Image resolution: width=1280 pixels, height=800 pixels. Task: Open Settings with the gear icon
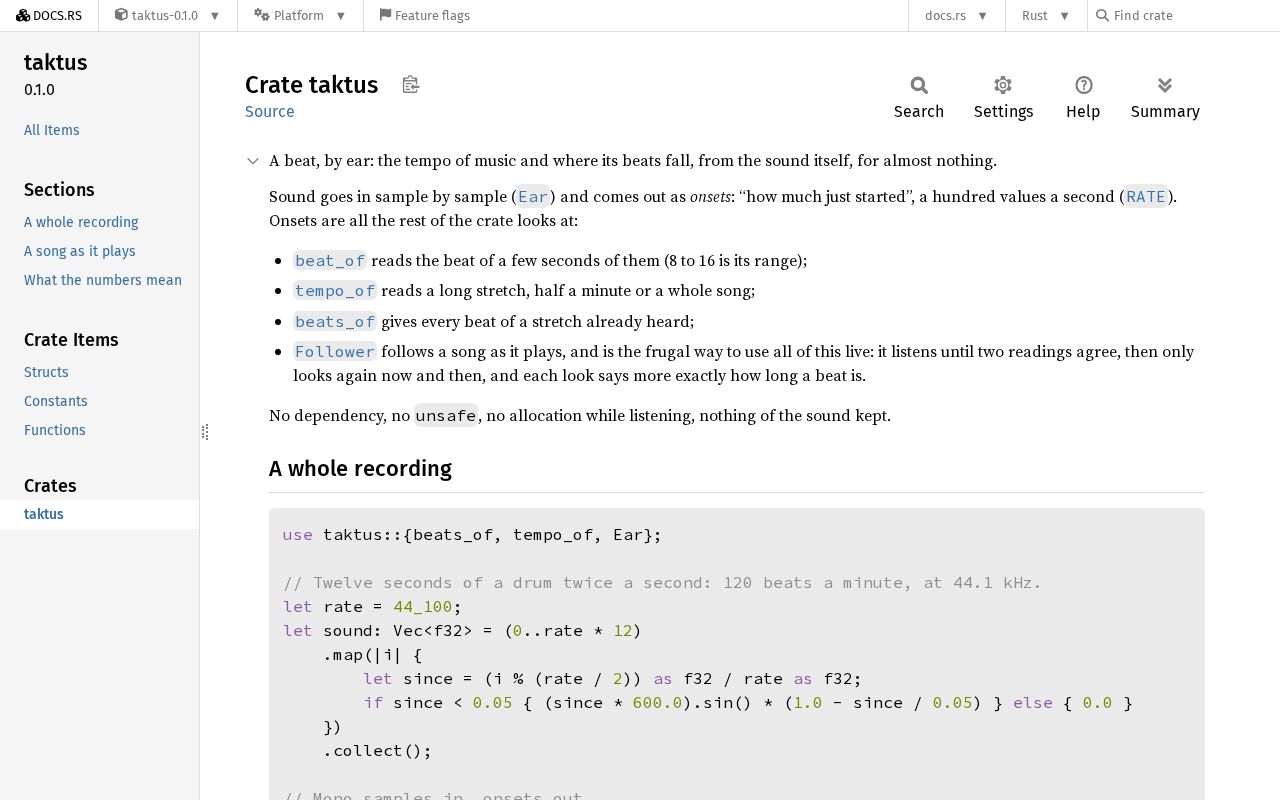(x=1003, y=98)
